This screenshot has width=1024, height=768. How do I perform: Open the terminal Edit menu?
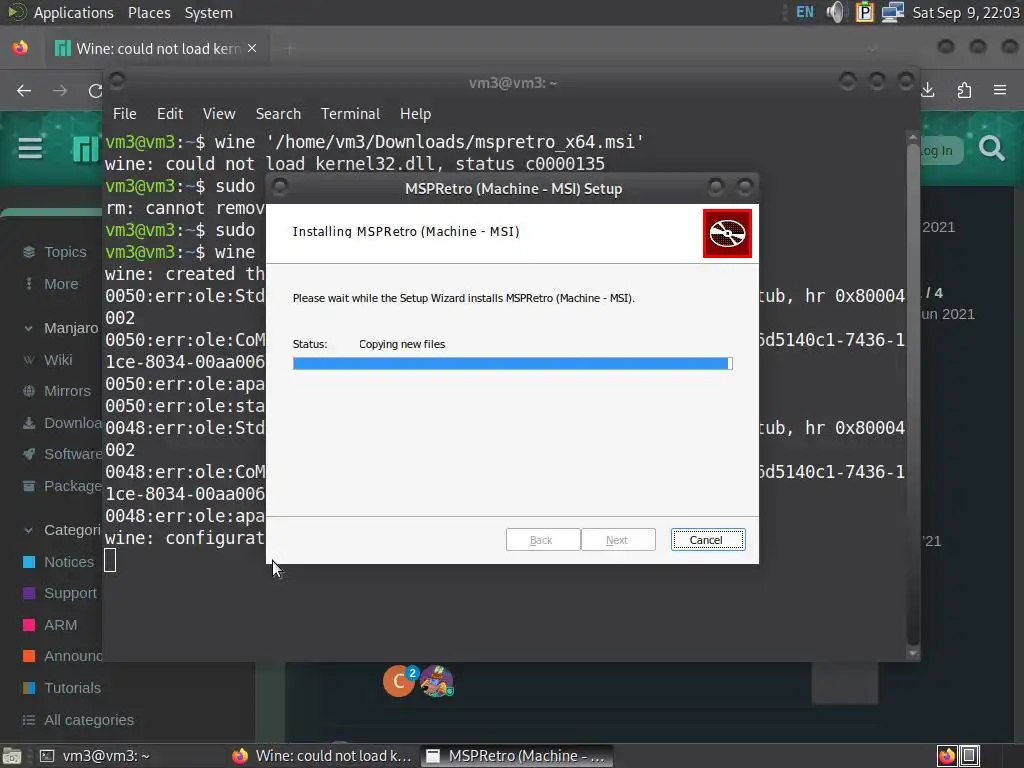click(x=170, y=114)
